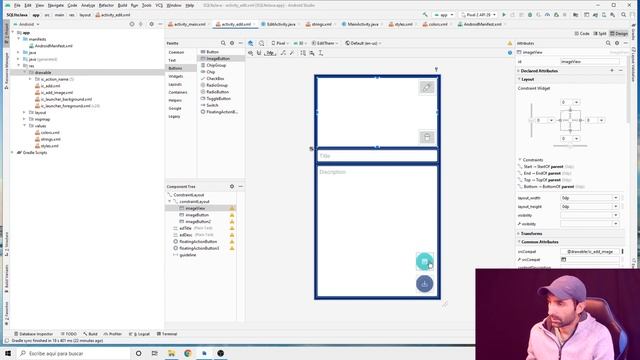Click the Run app play button
Screen dimensions: 640x360
(x=504, y=15)
